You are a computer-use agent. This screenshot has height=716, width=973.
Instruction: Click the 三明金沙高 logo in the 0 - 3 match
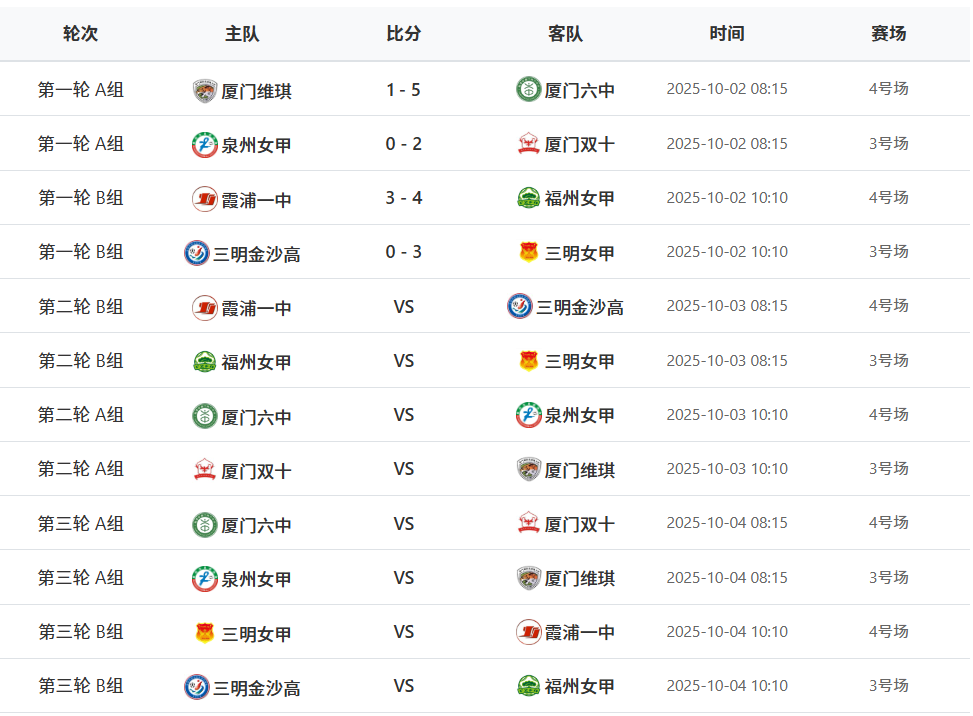(197, 253)
